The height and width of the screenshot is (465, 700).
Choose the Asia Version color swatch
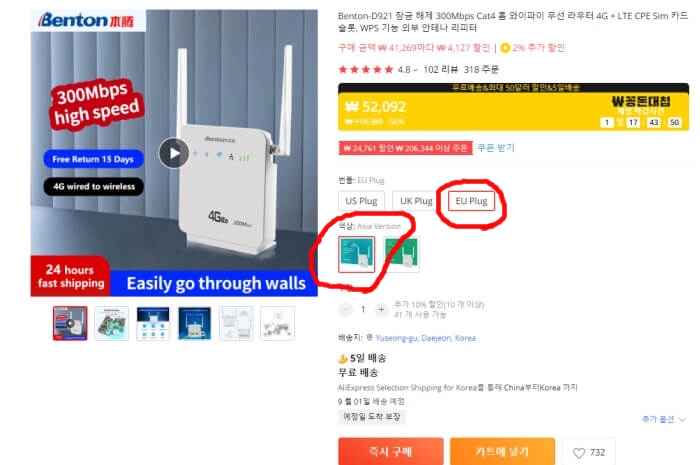[x=356, y=254]
